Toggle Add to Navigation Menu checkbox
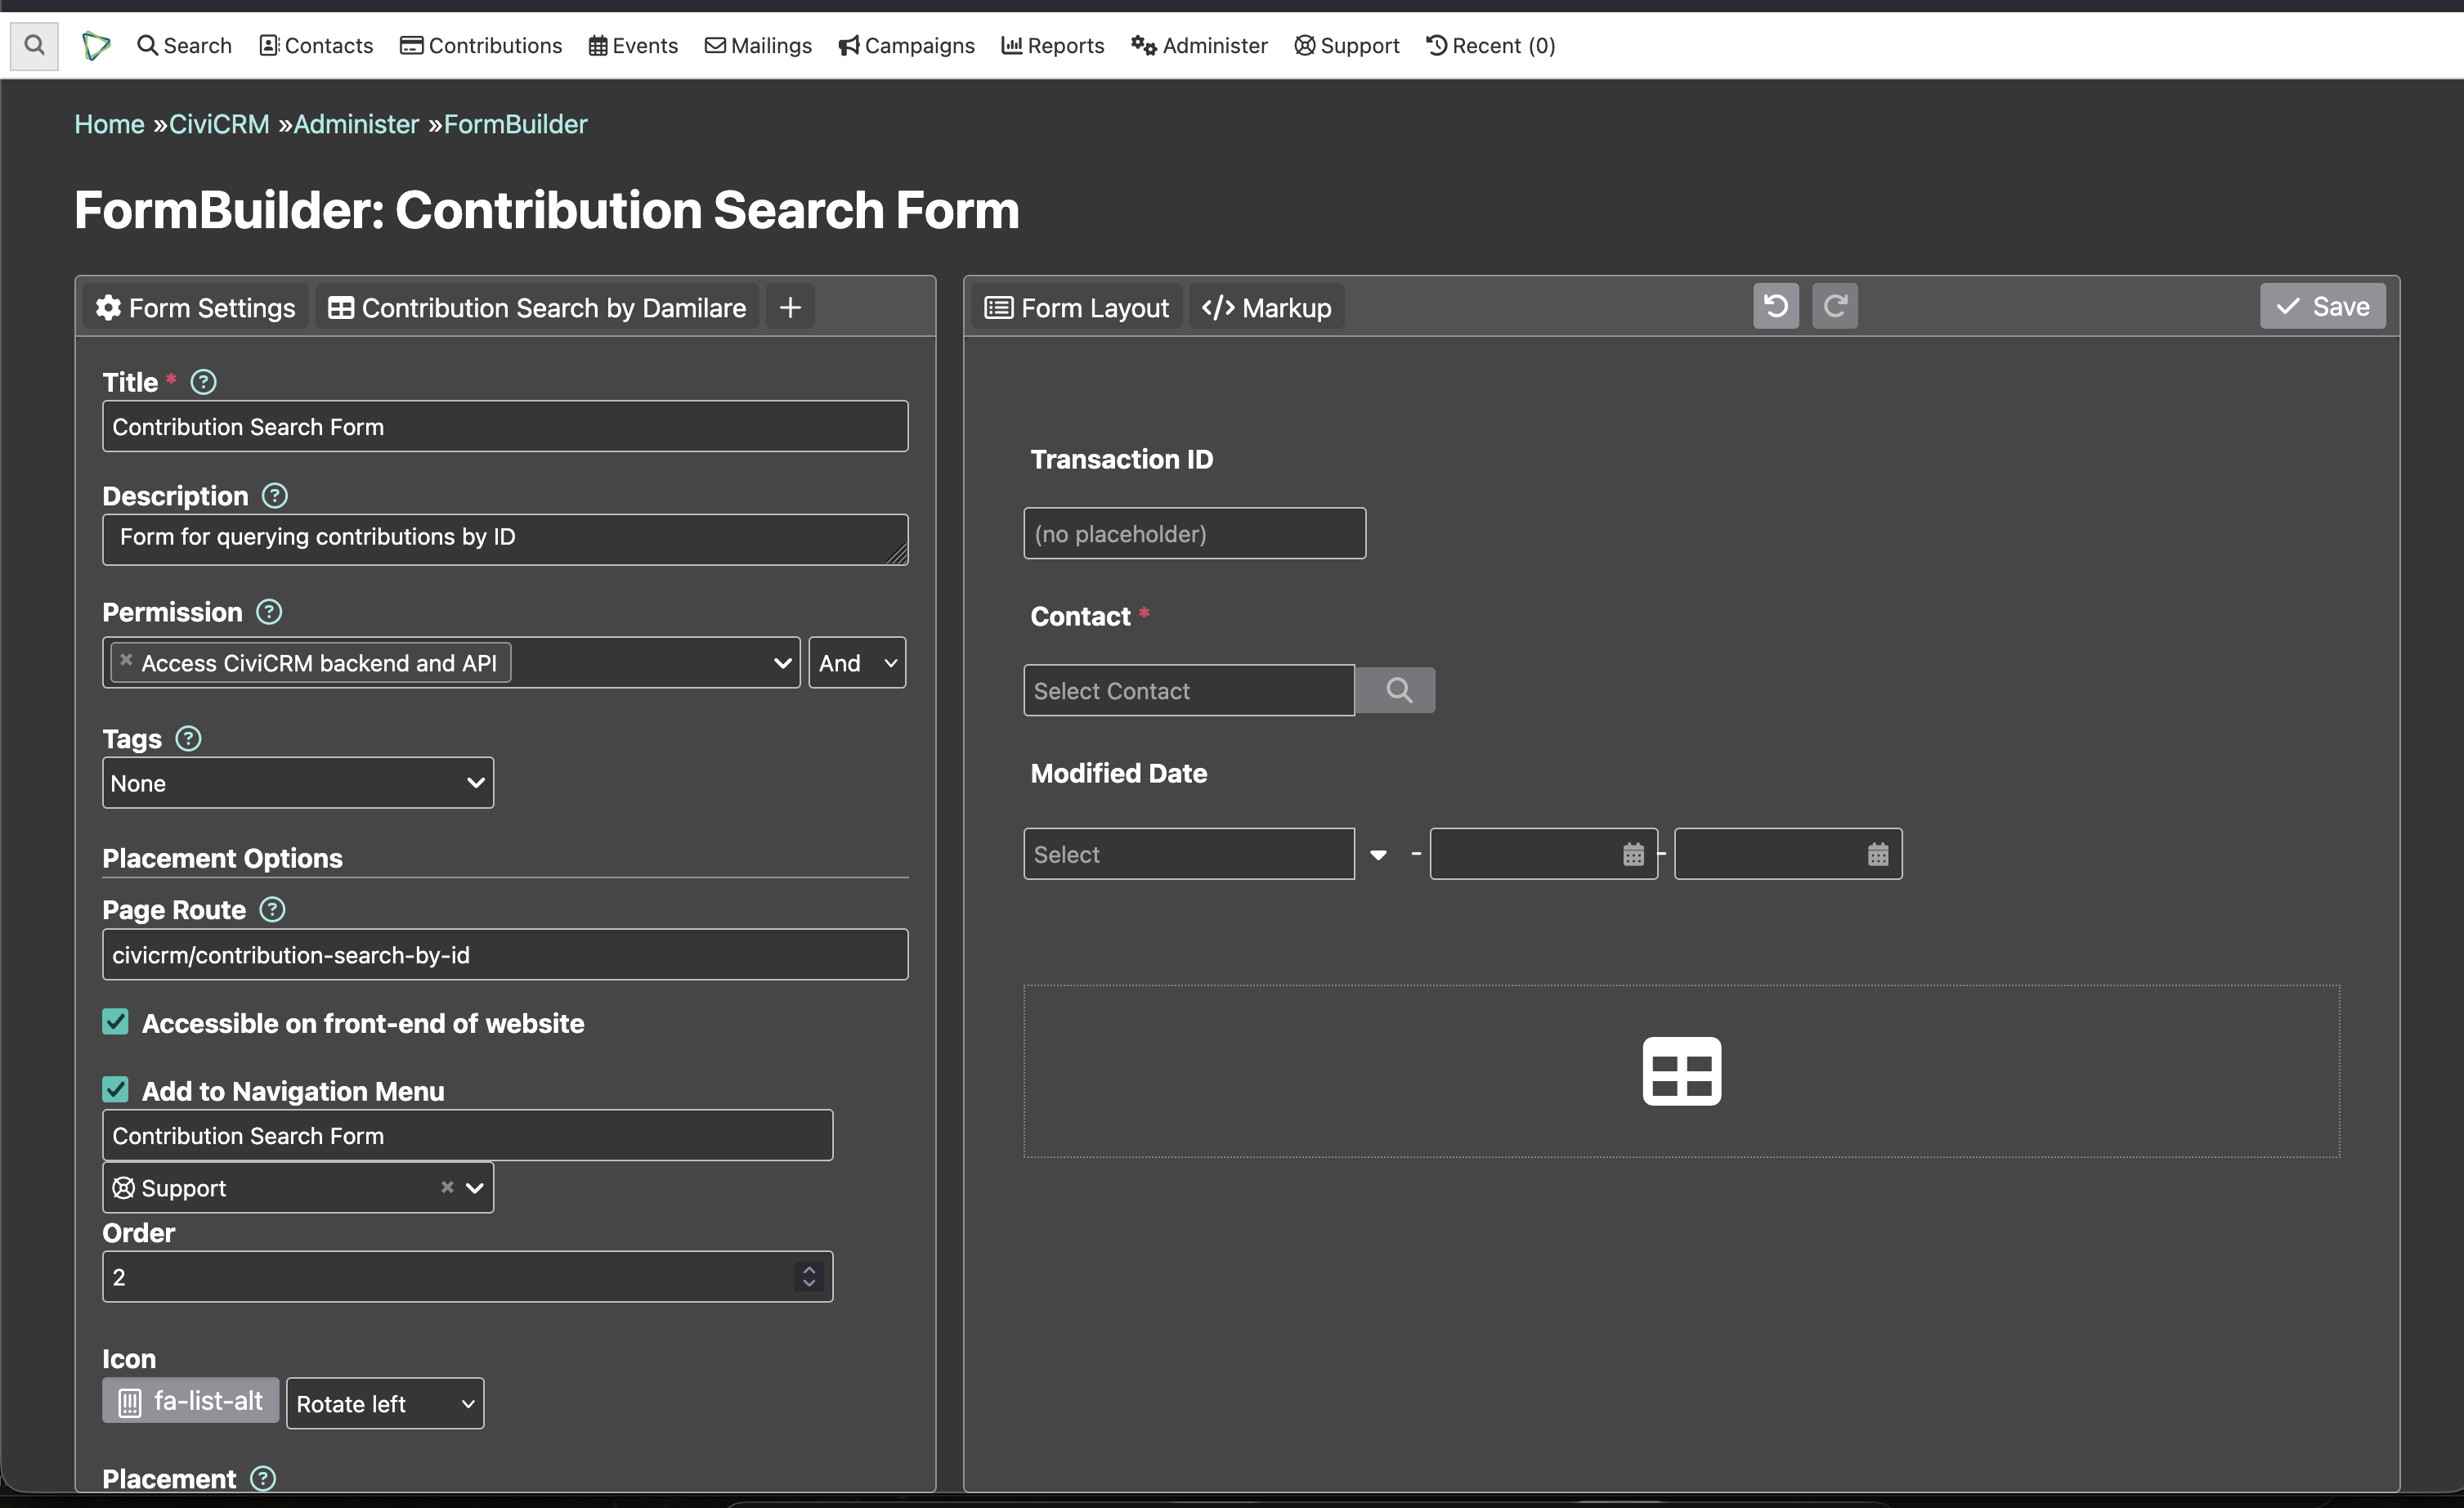This screenshot has height=1508, width=2464. [x=116, y=1090]
